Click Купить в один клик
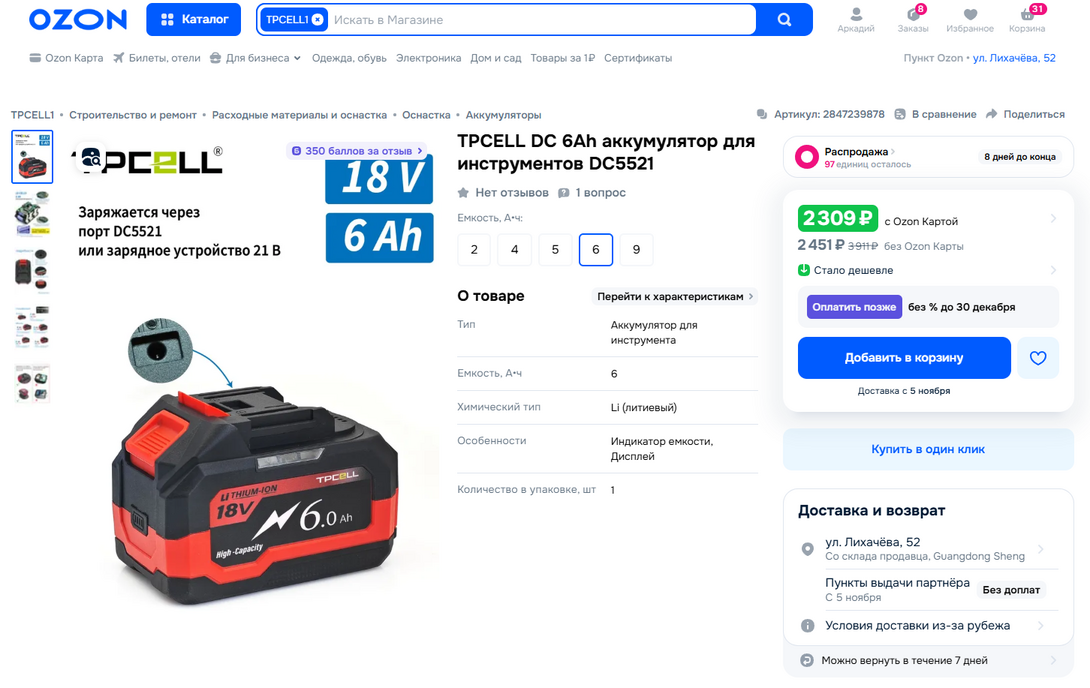 point(928,450)
